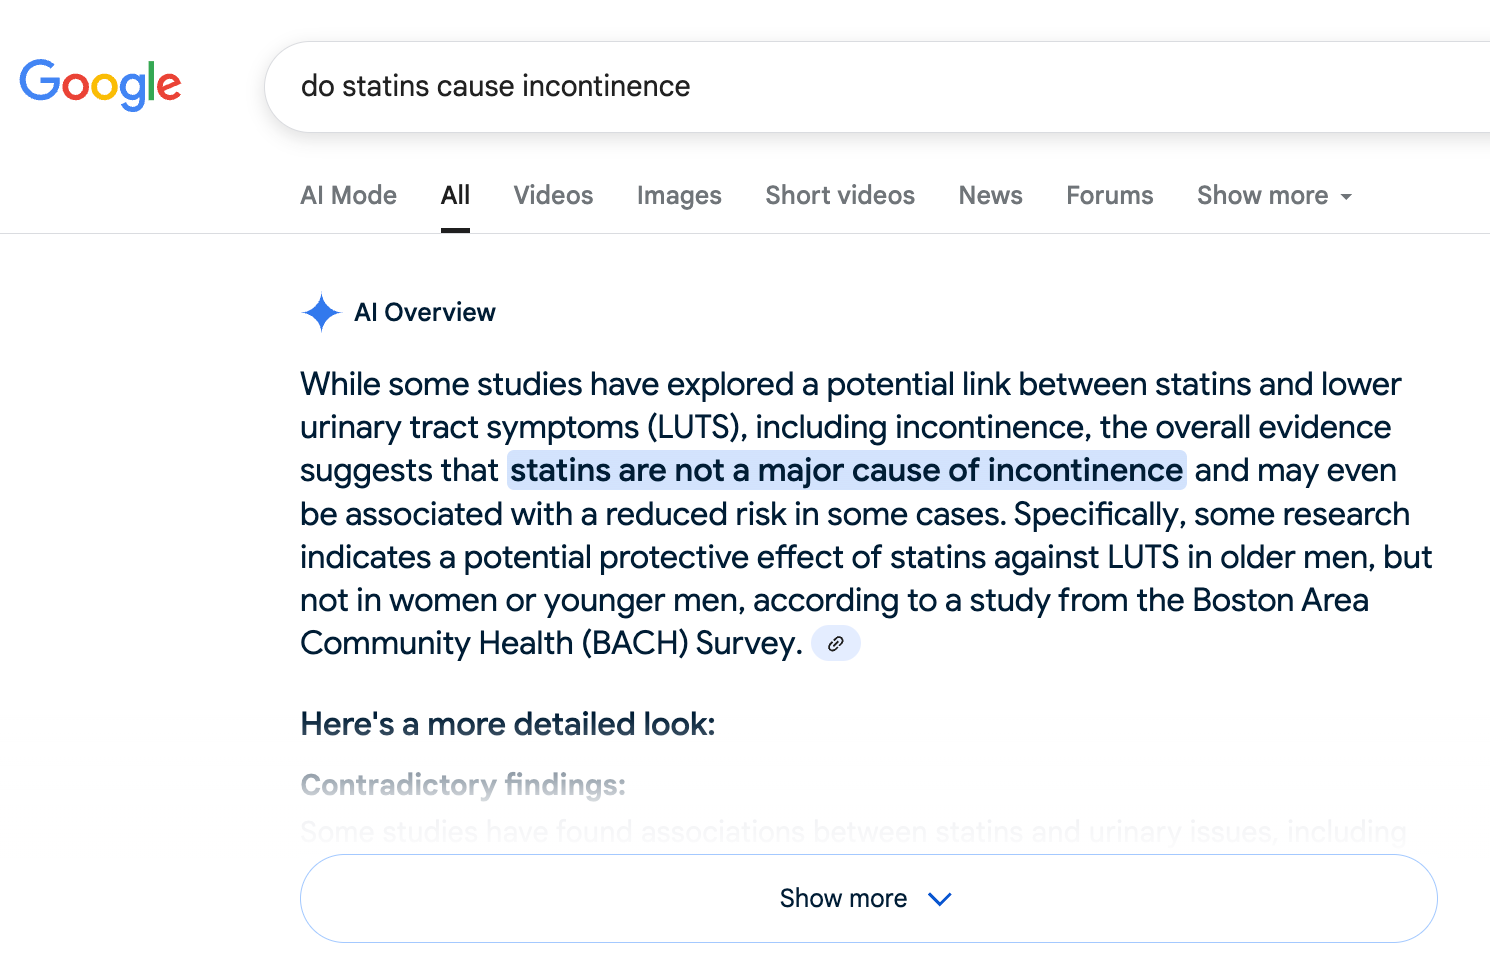
Task: Go to the Images tab
Action: (679, 196)
